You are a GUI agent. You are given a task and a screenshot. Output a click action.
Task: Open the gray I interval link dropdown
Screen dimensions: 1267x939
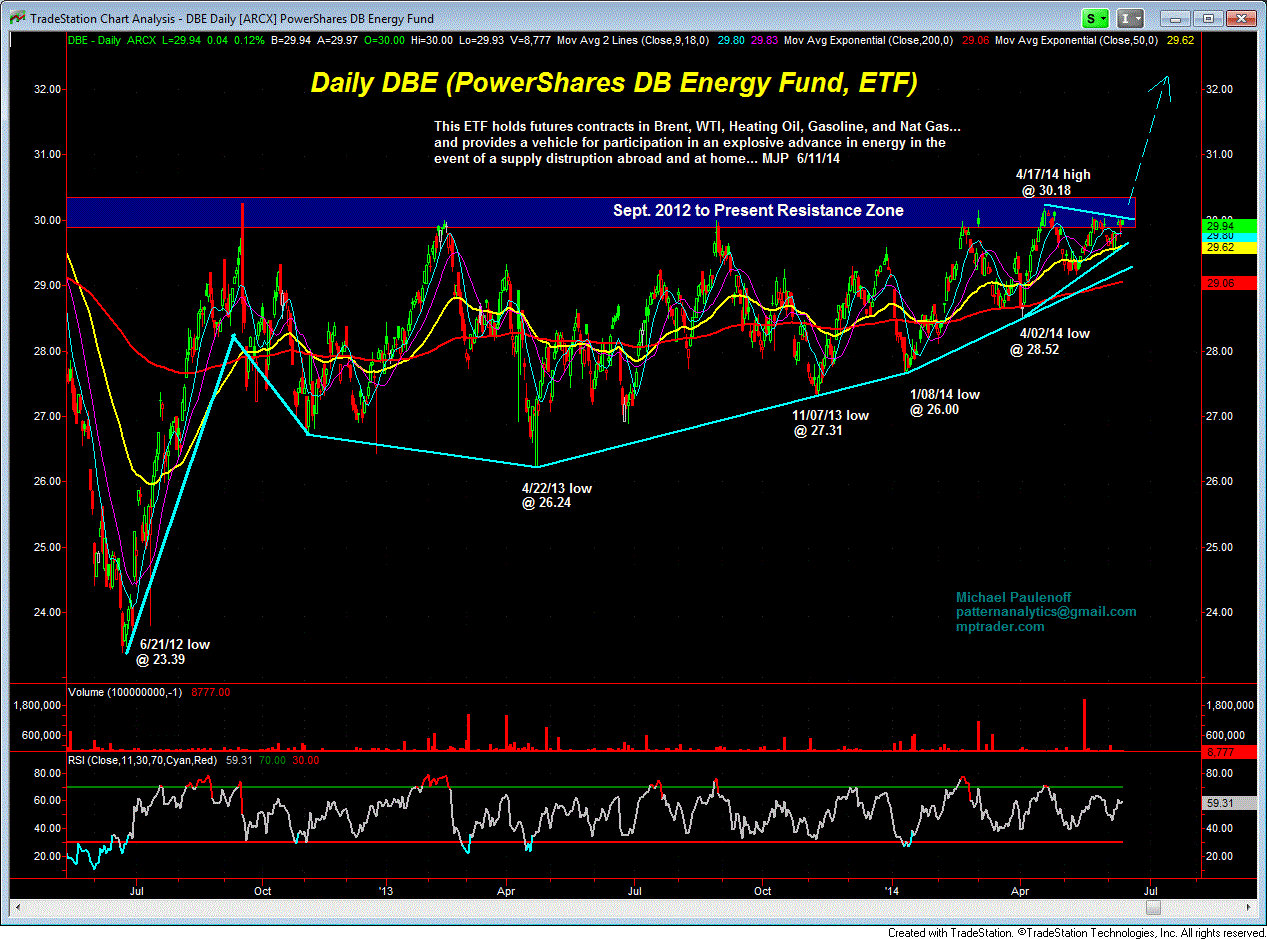point(1132,18)
